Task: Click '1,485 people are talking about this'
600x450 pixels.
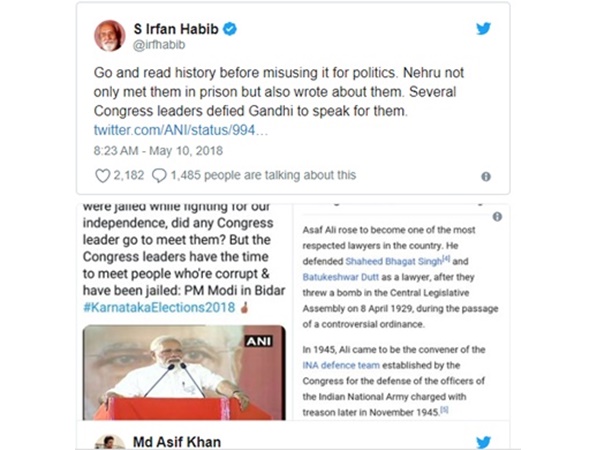Action: click(263, 175)
